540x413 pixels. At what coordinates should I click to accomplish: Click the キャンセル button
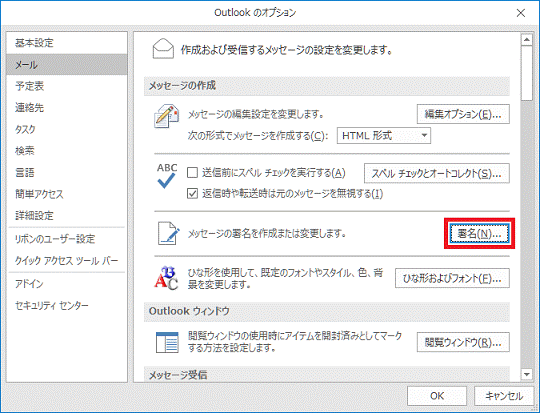pos(504,396)
